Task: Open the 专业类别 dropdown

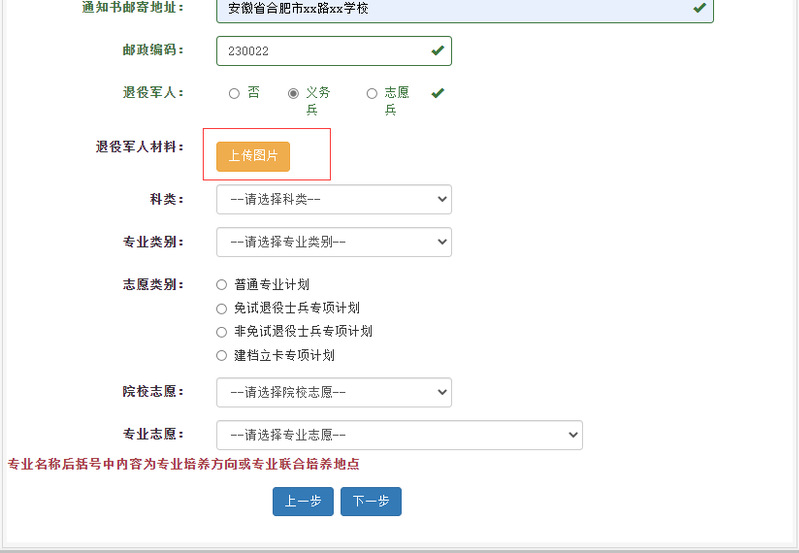Action: [334, 242]
